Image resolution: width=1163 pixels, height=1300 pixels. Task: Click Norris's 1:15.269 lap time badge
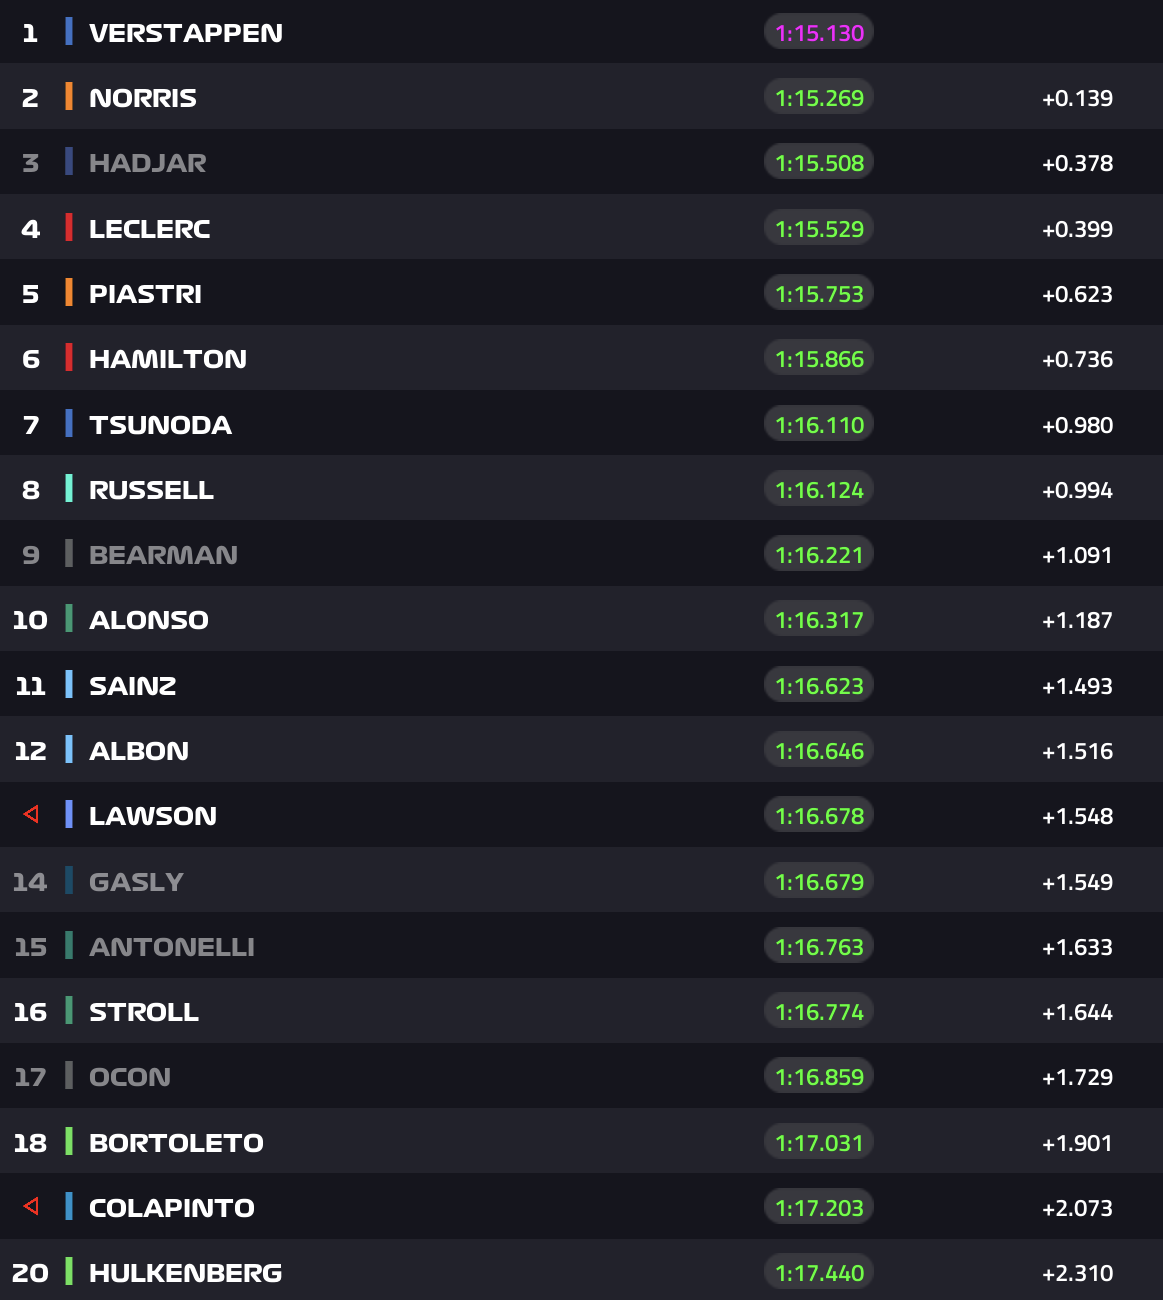[819, 98]
